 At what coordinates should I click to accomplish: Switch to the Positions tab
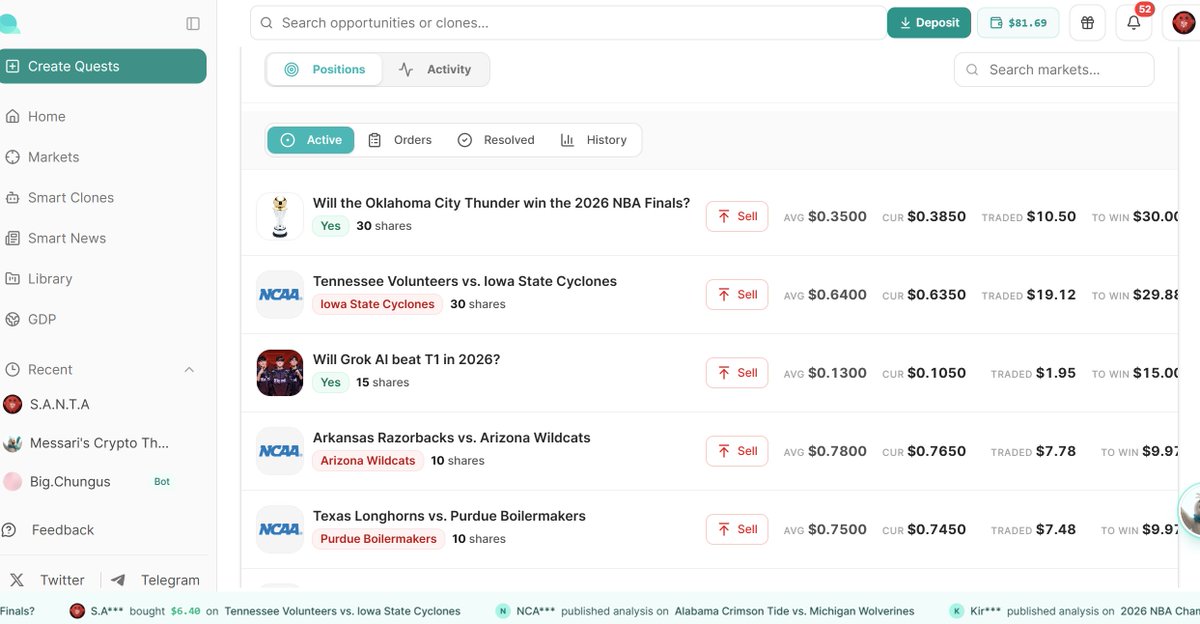pos(325,69)
